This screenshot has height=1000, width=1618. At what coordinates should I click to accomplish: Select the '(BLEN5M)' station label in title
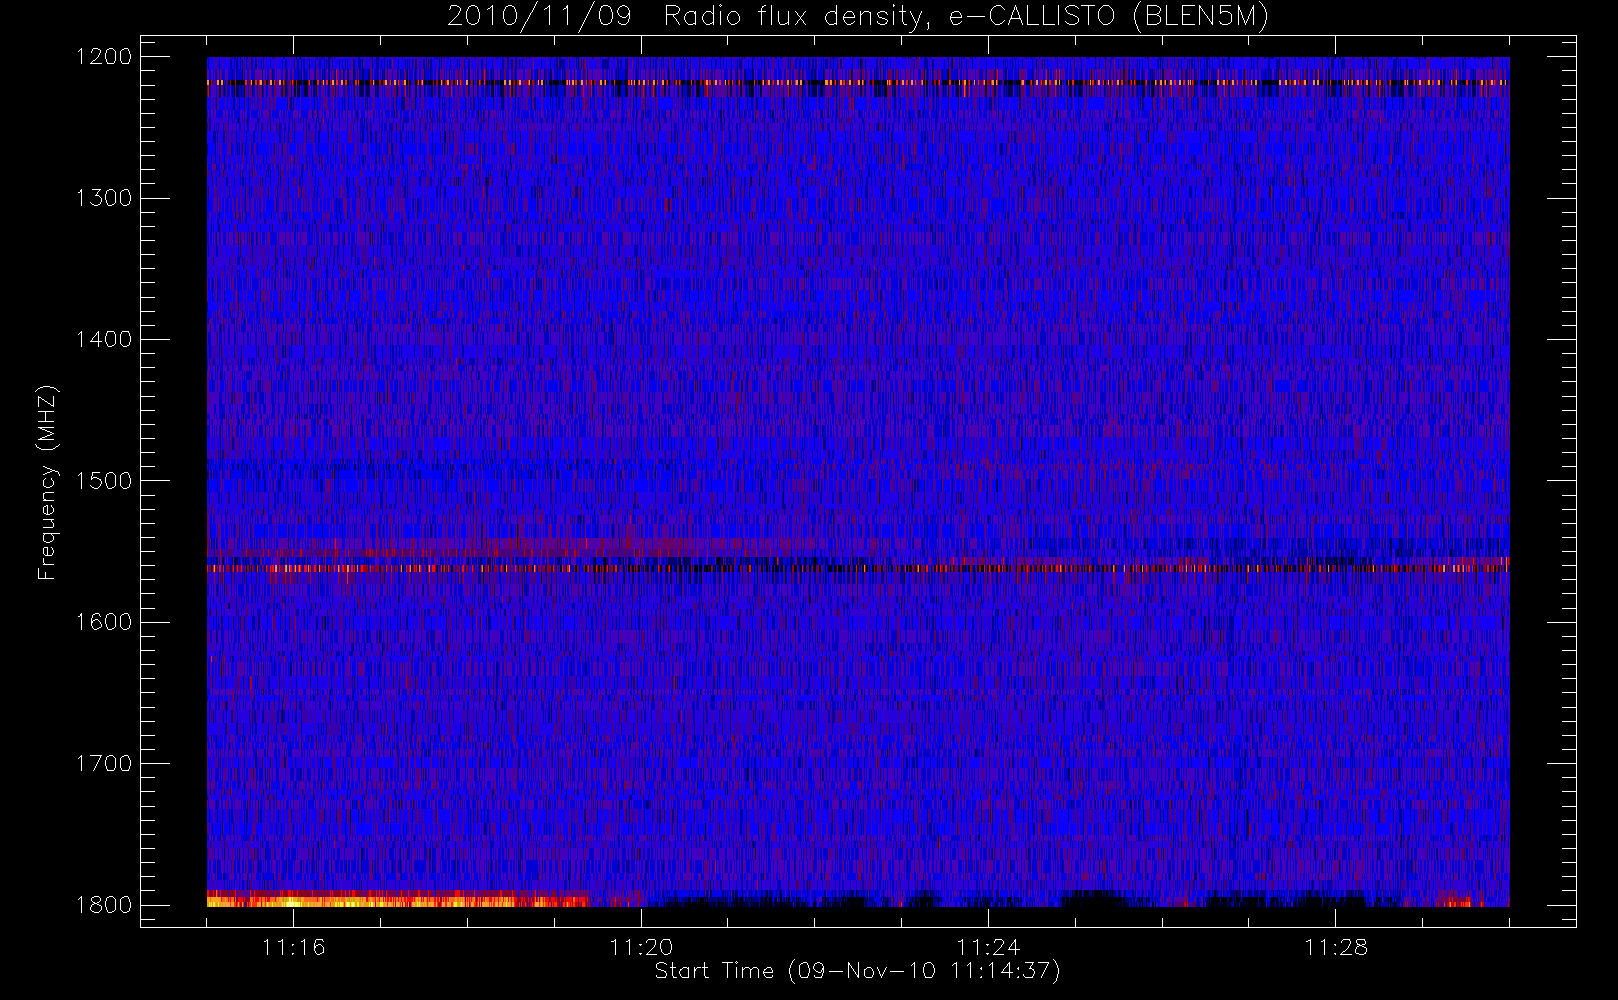tap(1200, 17)
